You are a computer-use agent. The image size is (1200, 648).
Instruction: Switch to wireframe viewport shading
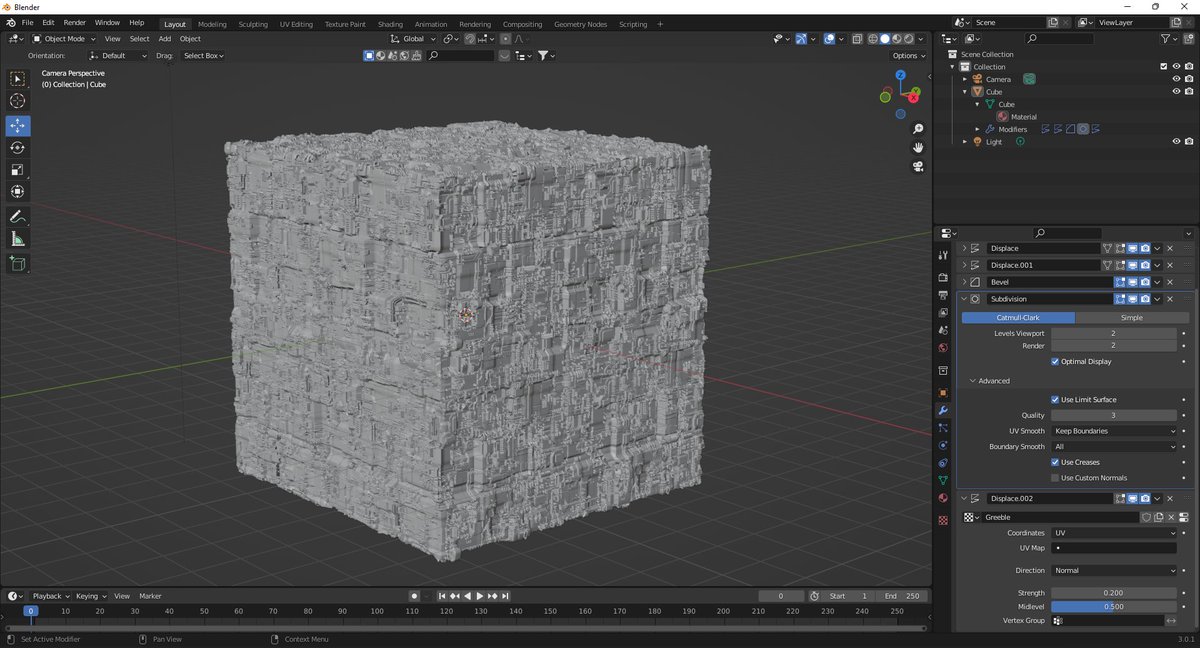click(872, 39)
